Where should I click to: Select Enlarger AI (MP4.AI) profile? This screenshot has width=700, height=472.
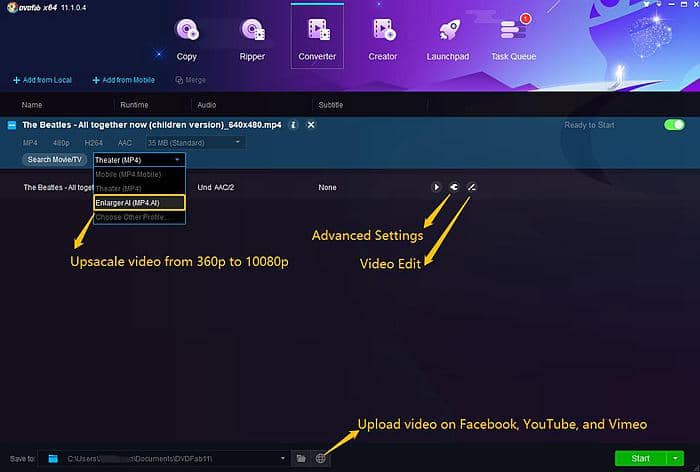[x=139, y=203]
